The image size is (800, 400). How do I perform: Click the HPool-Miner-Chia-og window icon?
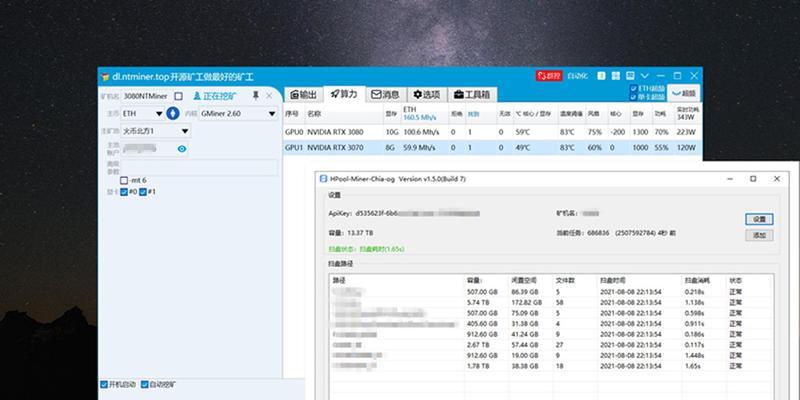point(323,179)
